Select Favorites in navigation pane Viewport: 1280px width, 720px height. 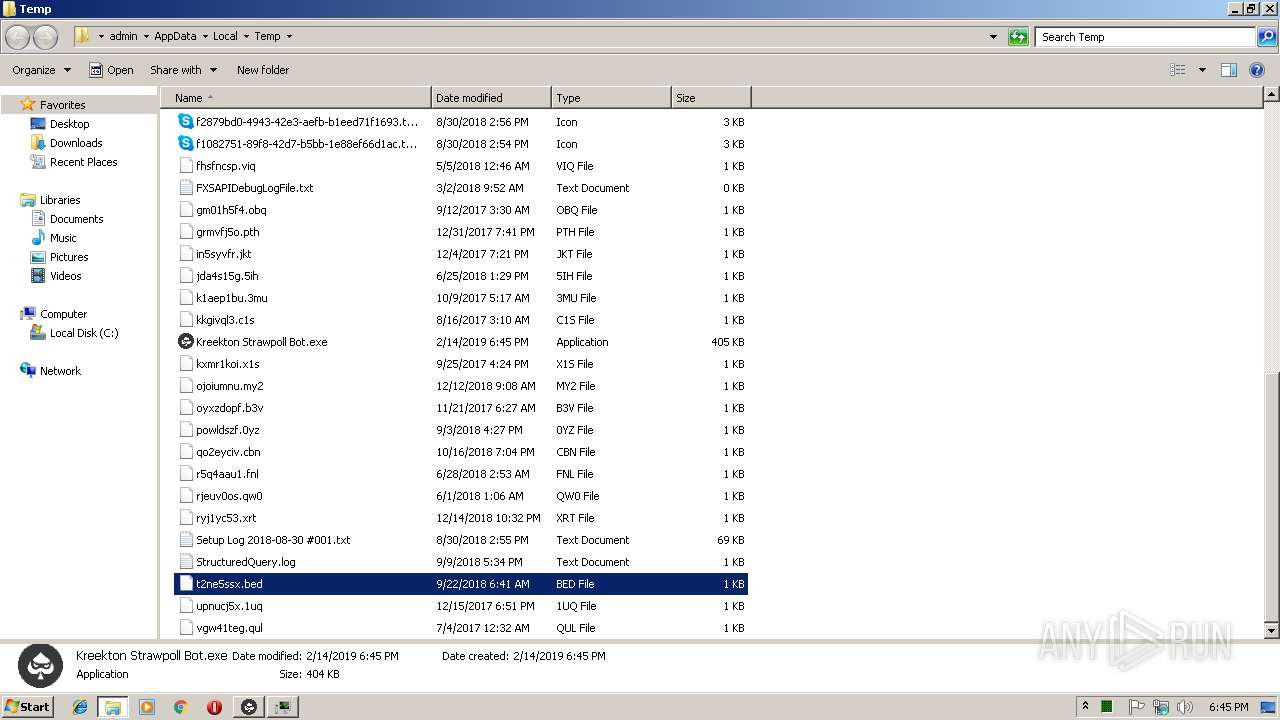coord(62,105)
